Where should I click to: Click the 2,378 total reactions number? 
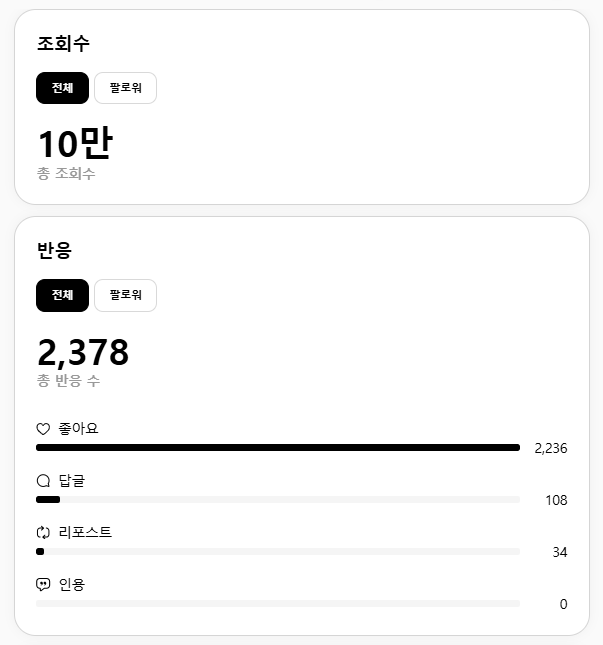pos(83,352)
